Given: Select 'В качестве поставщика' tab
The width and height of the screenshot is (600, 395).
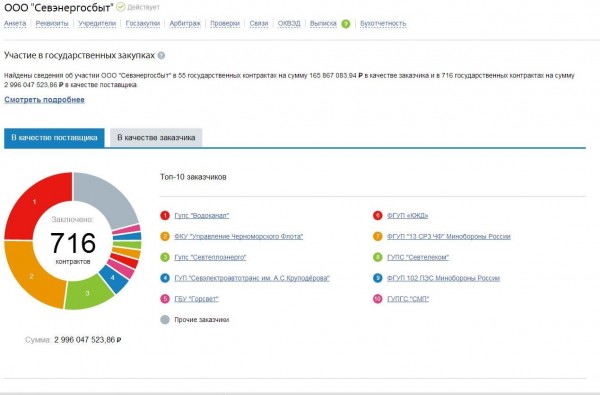Looking at the screenshot, I should click(54, 137).
